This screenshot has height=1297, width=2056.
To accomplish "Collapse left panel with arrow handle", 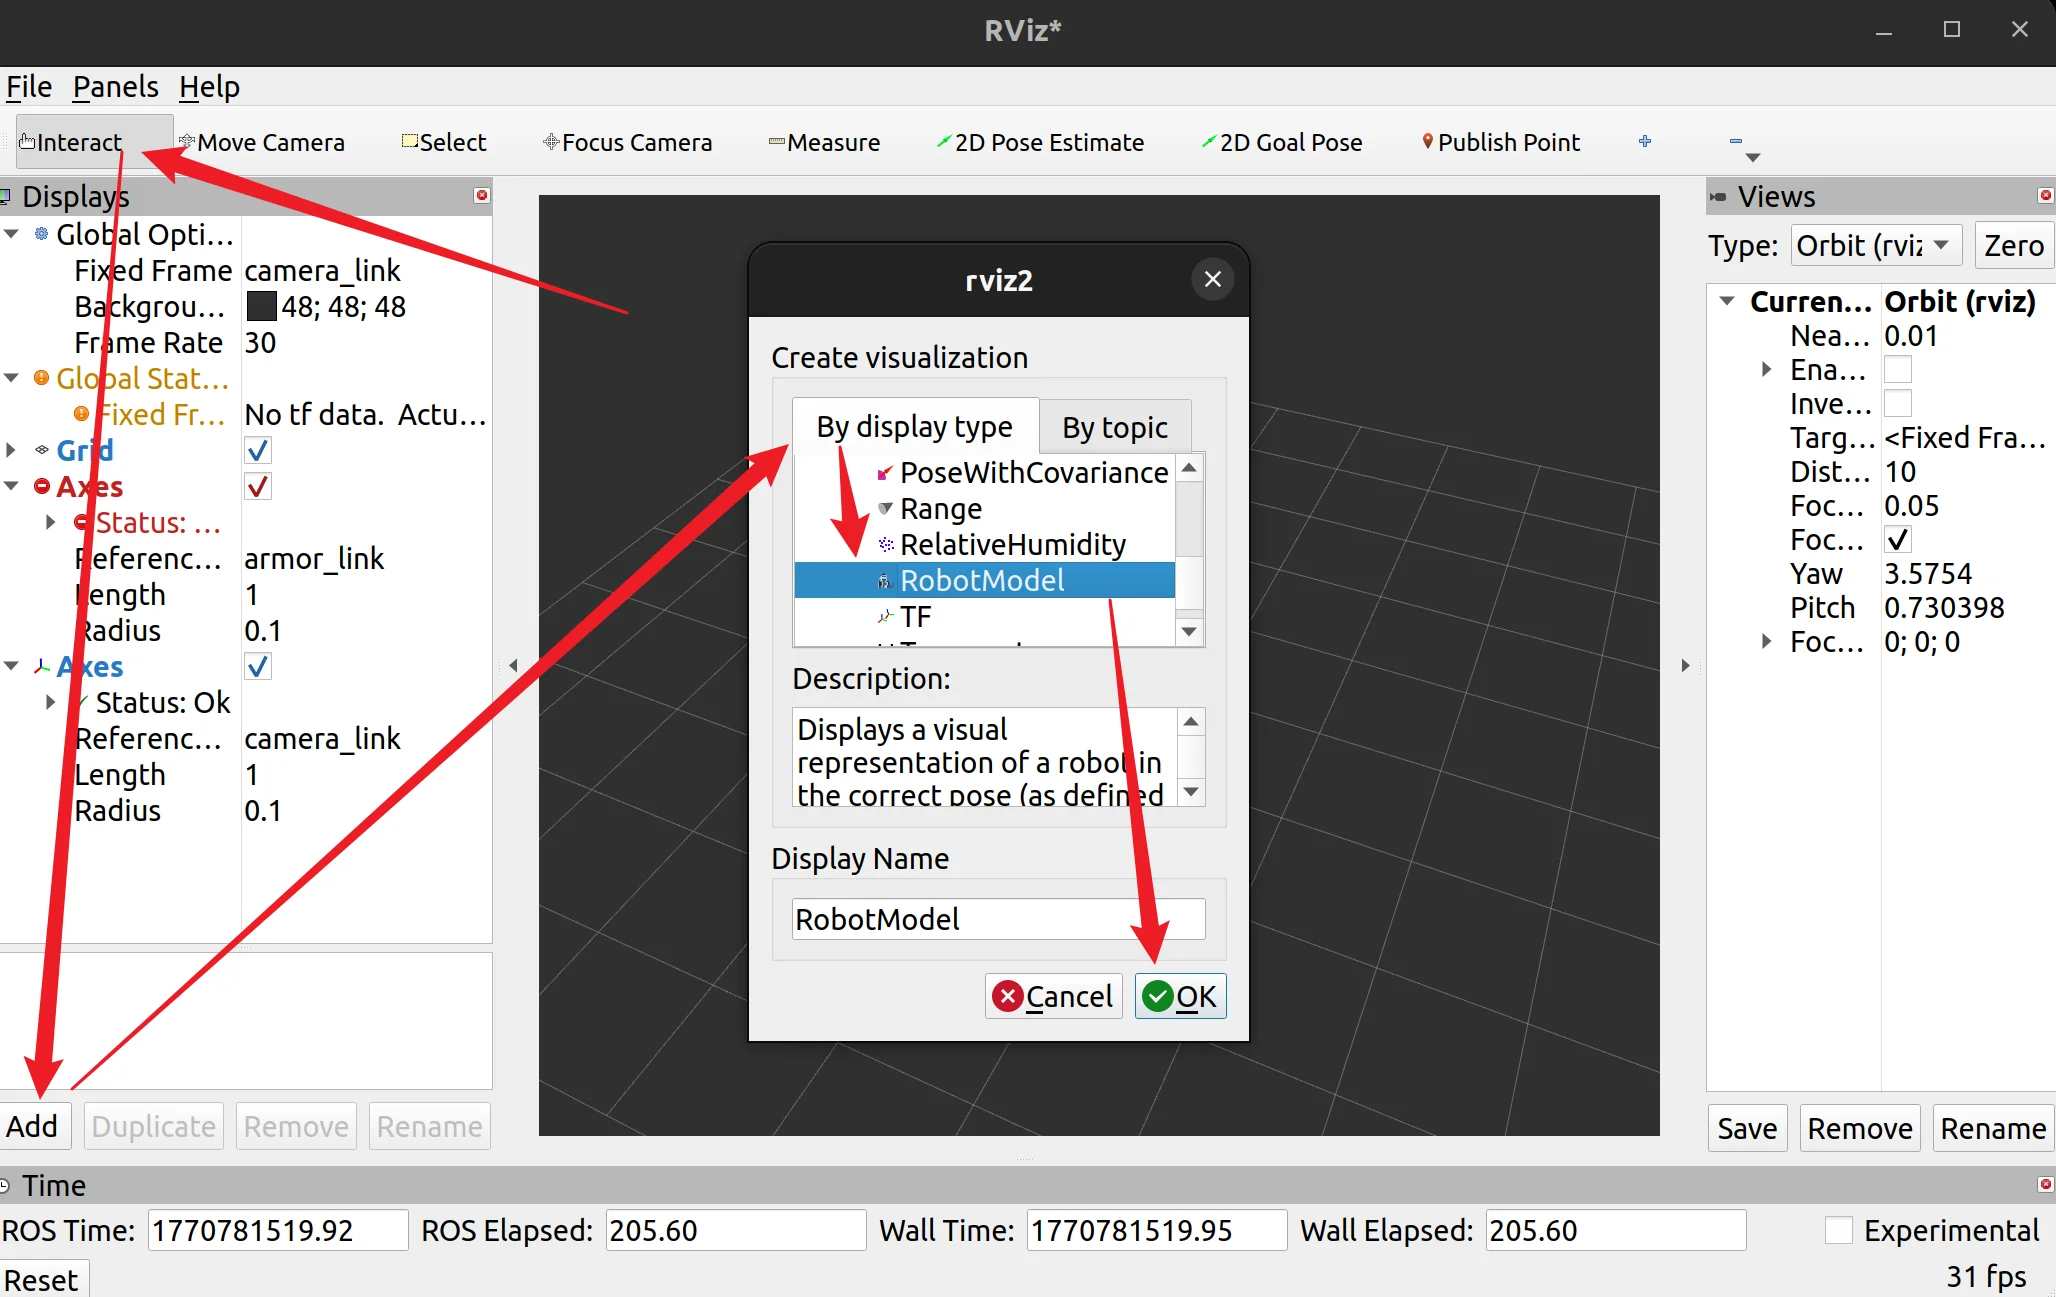I will 513,665.
